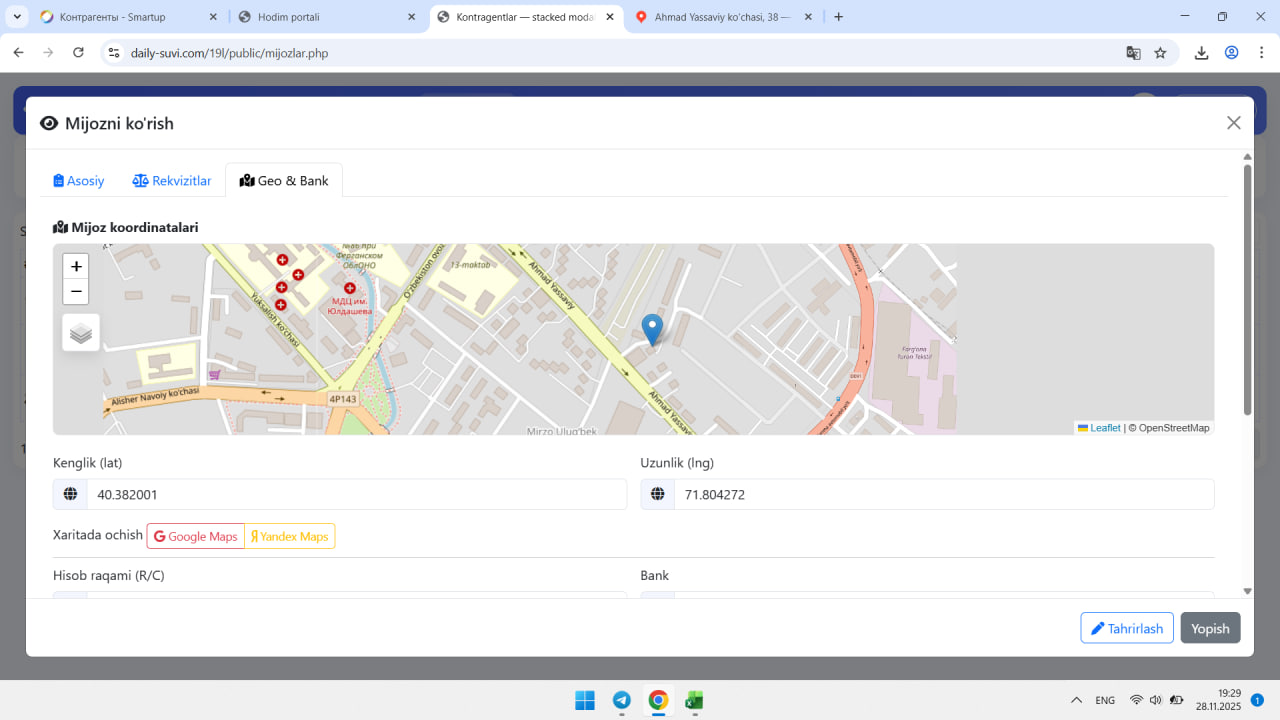This screenshot has width=1280, height=720.
Task: Reload the current page
Action: pyautogui.click(x=78, y=53)
